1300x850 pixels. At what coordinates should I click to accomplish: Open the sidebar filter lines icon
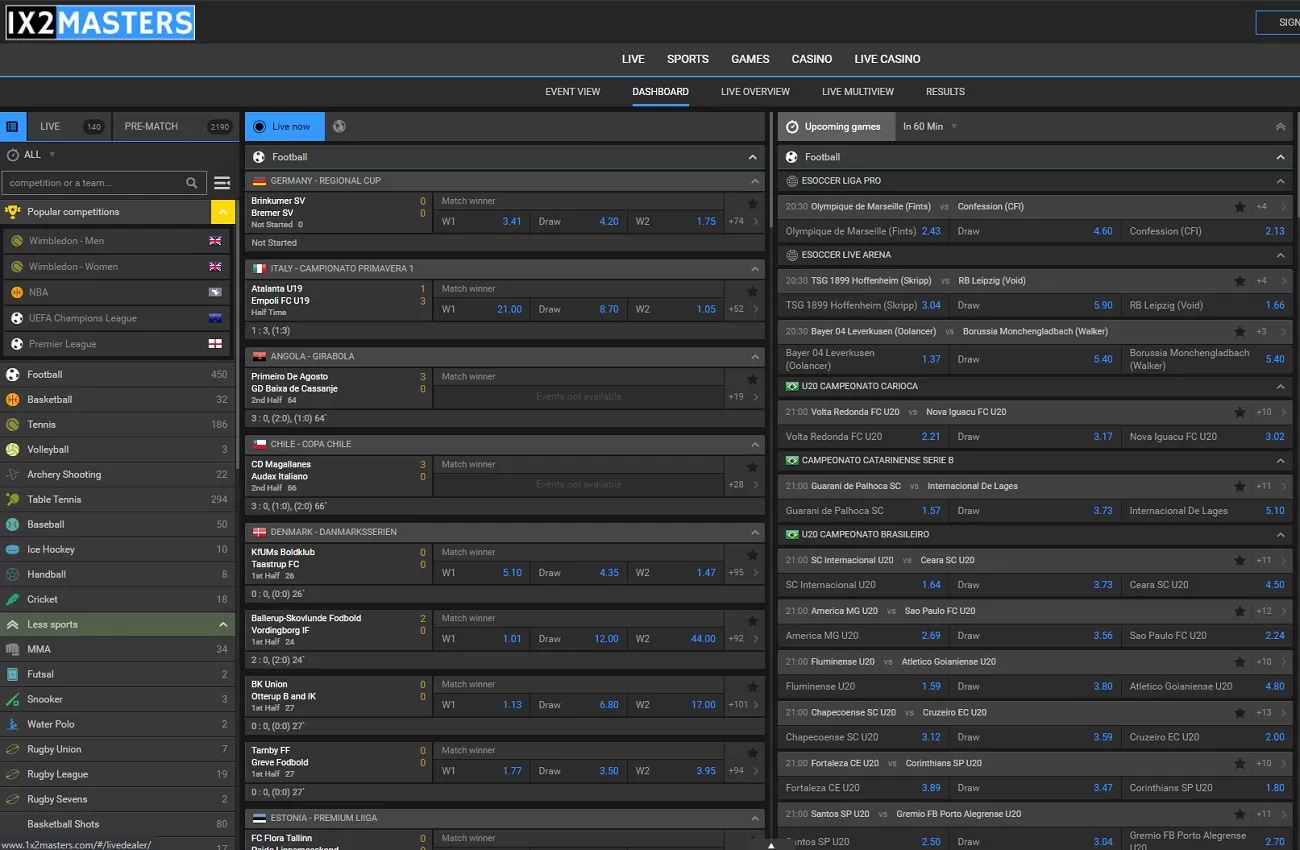pos(222,183)
